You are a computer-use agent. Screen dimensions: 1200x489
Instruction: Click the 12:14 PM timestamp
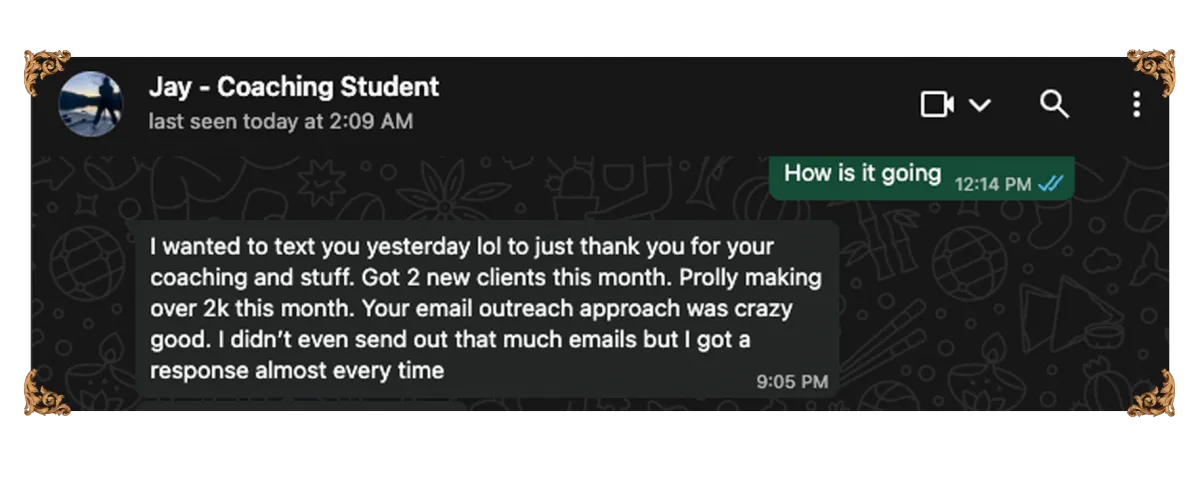(x=992, y=184)
